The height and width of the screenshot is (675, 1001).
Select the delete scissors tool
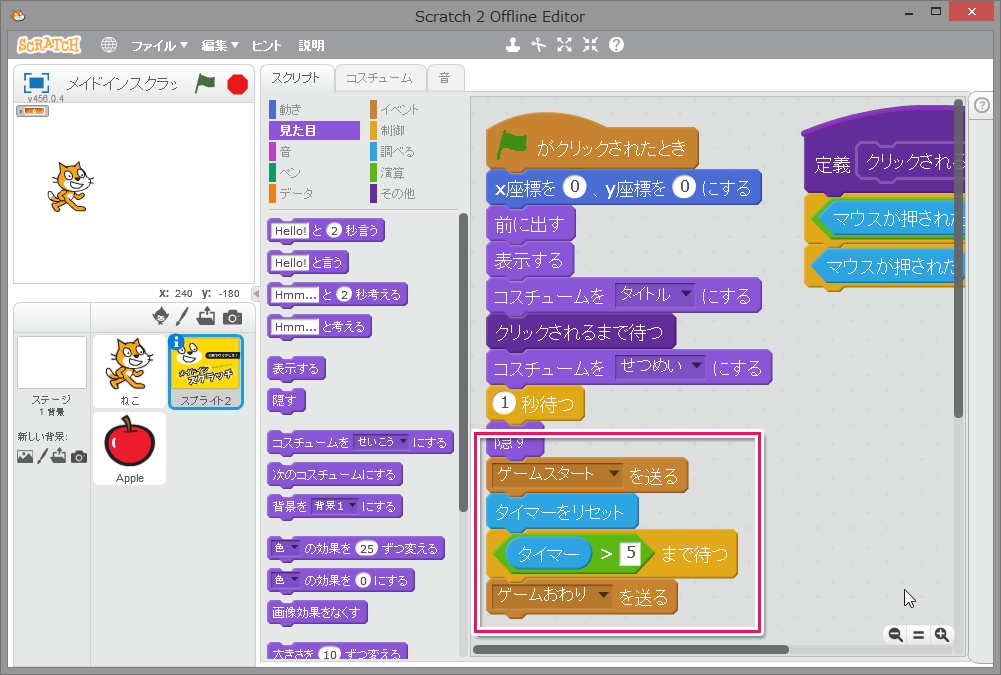[x=539, y=45]
